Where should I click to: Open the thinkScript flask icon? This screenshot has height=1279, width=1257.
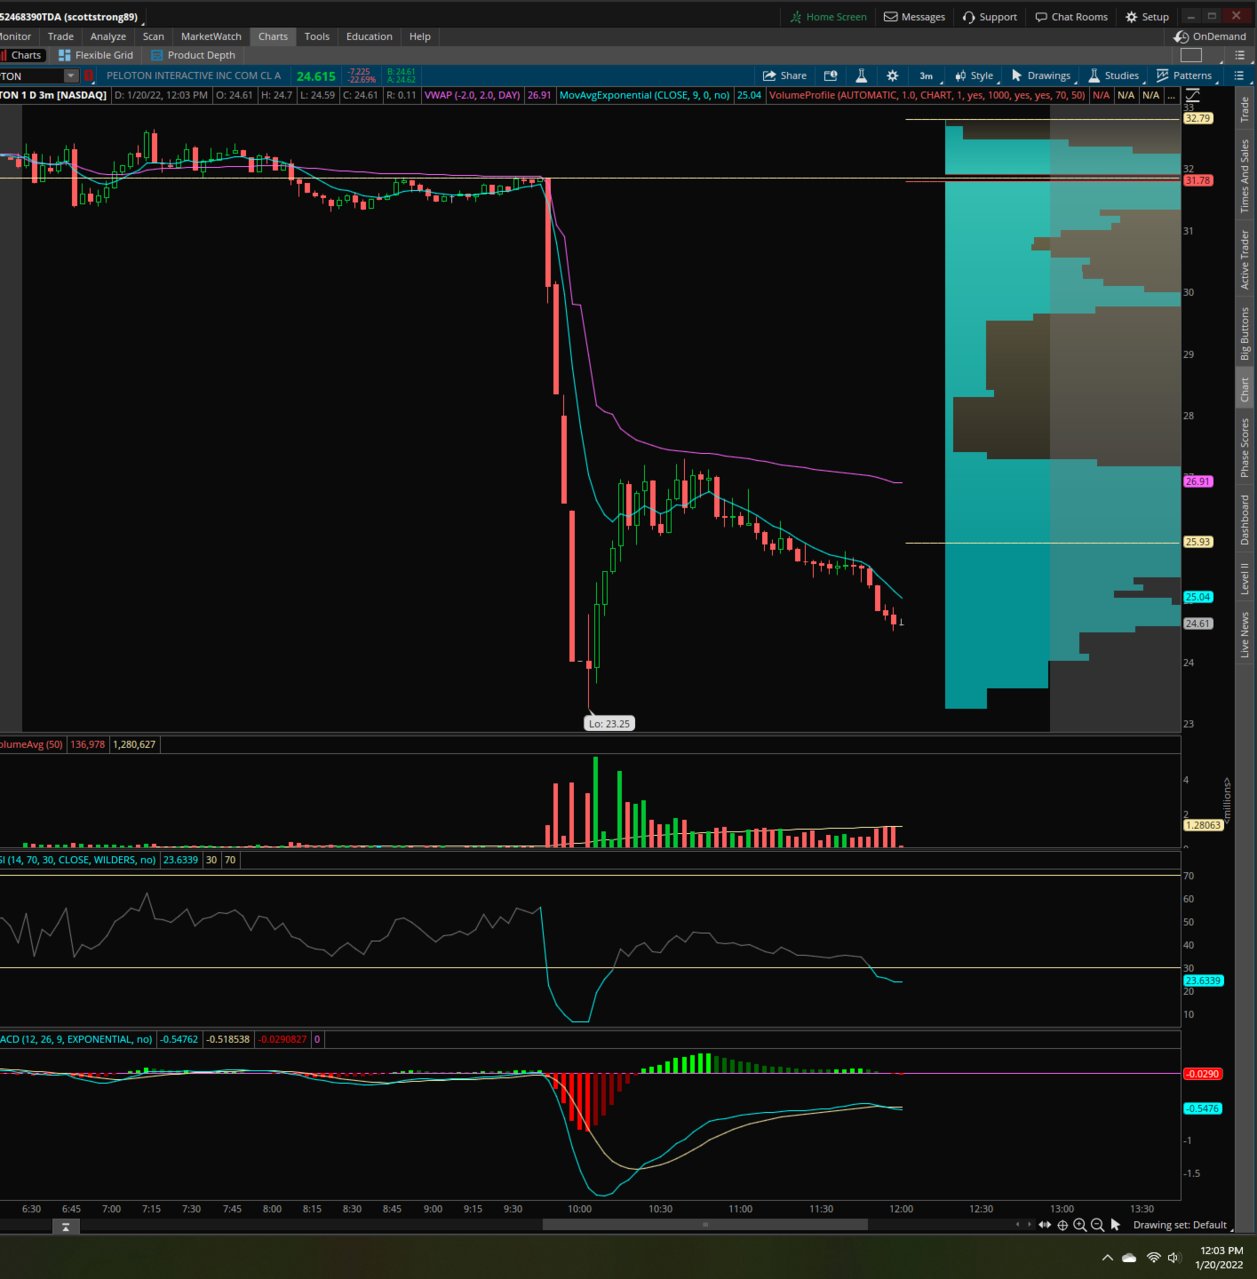point(861,76)
